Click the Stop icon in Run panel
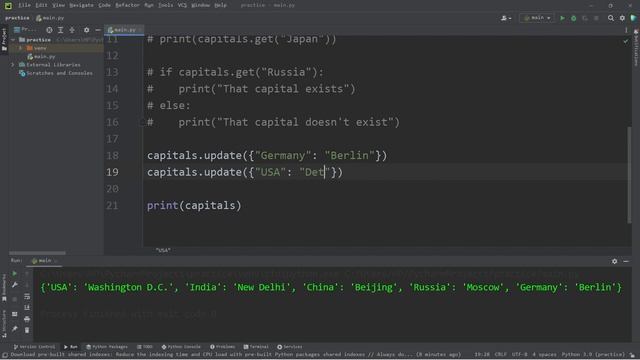The height and width of the screenshot is (360, 640). click(15, 299)
